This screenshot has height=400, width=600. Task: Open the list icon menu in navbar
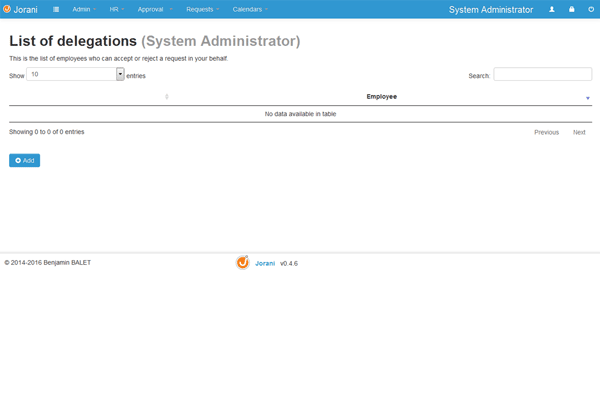[x=56, y=9]
